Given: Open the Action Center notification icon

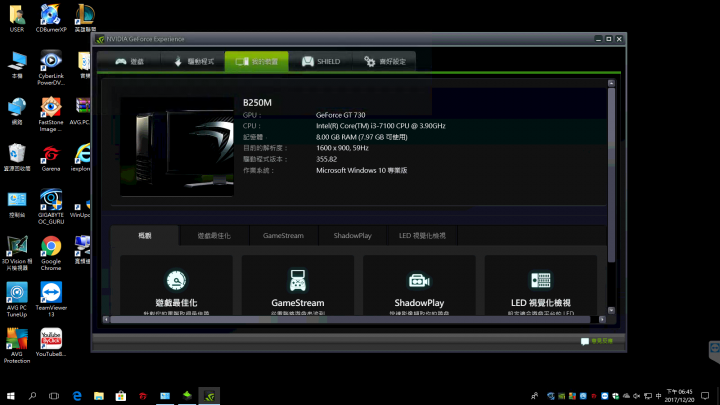Looking at the screenshot, I should pyautogui.click(x=705, y=396).
